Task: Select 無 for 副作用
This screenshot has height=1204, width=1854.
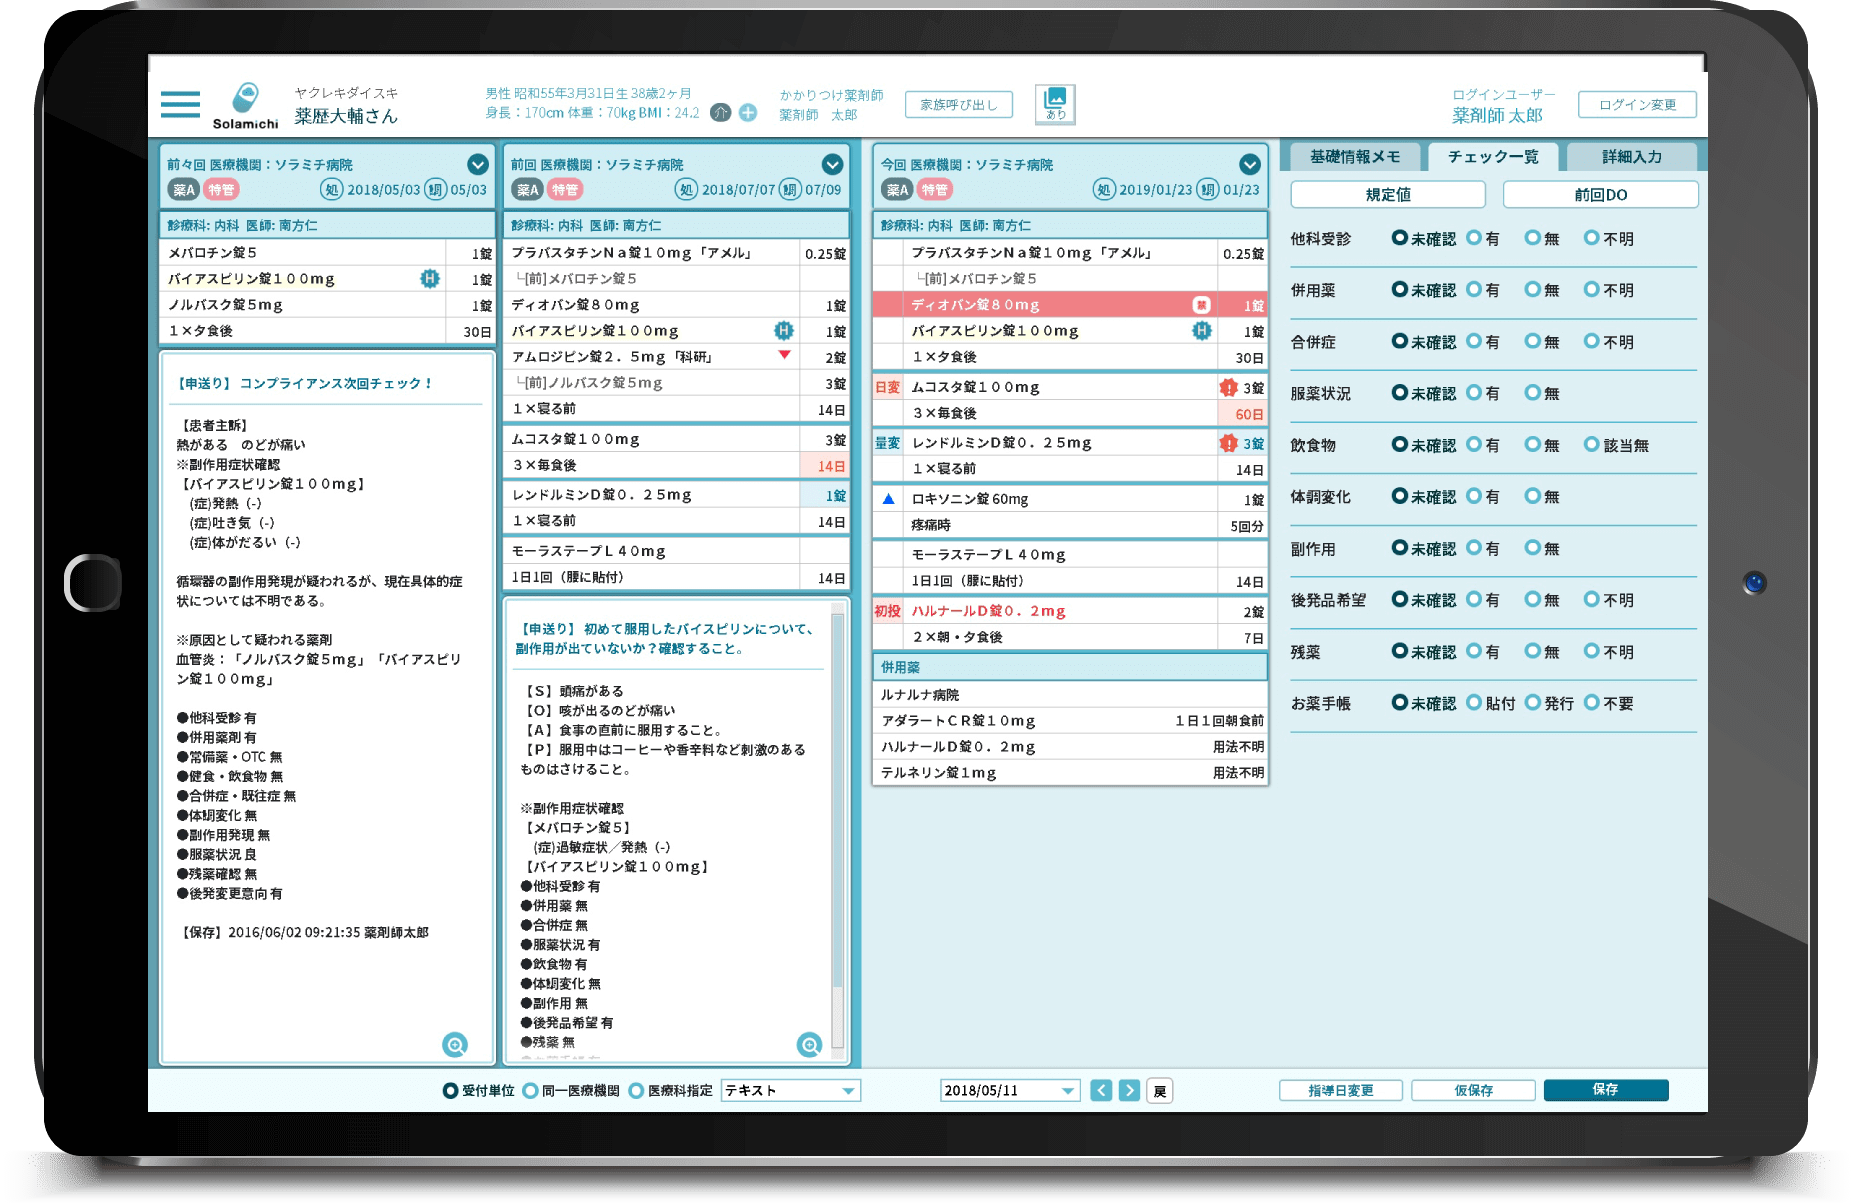Action: coord(1533,548)
